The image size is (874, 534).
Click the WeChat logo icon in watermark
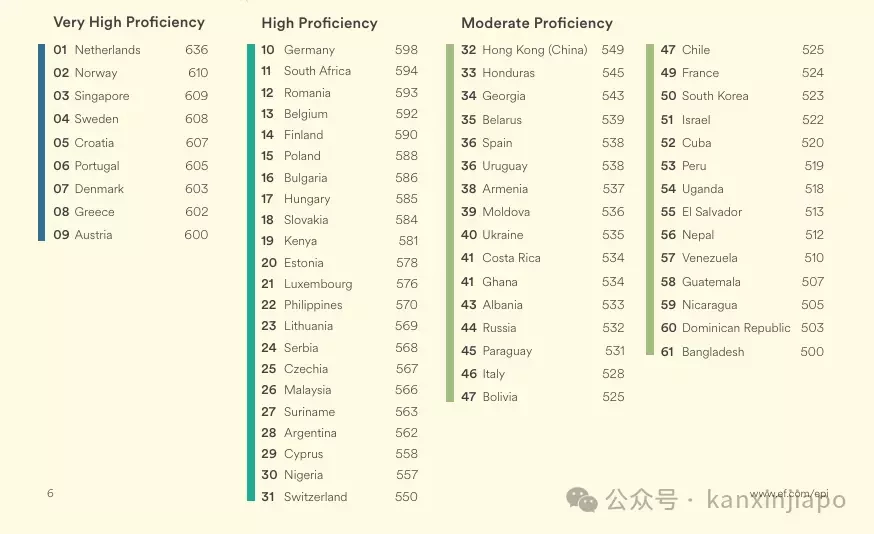tap(582, 499)
